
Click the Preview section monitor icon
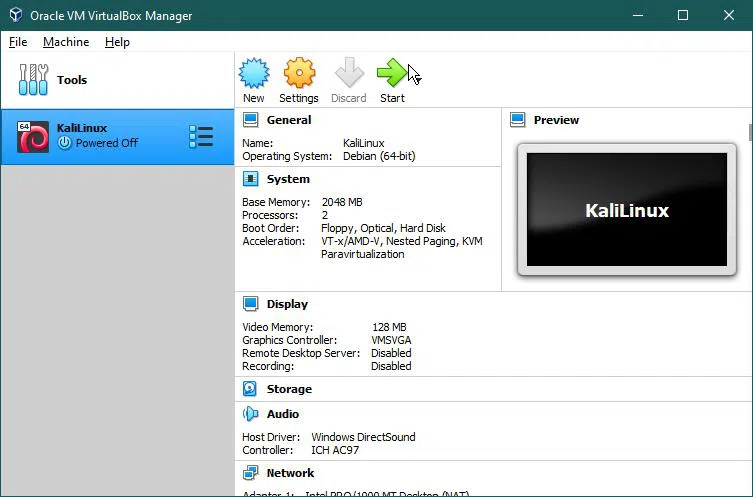click(518, 120)
